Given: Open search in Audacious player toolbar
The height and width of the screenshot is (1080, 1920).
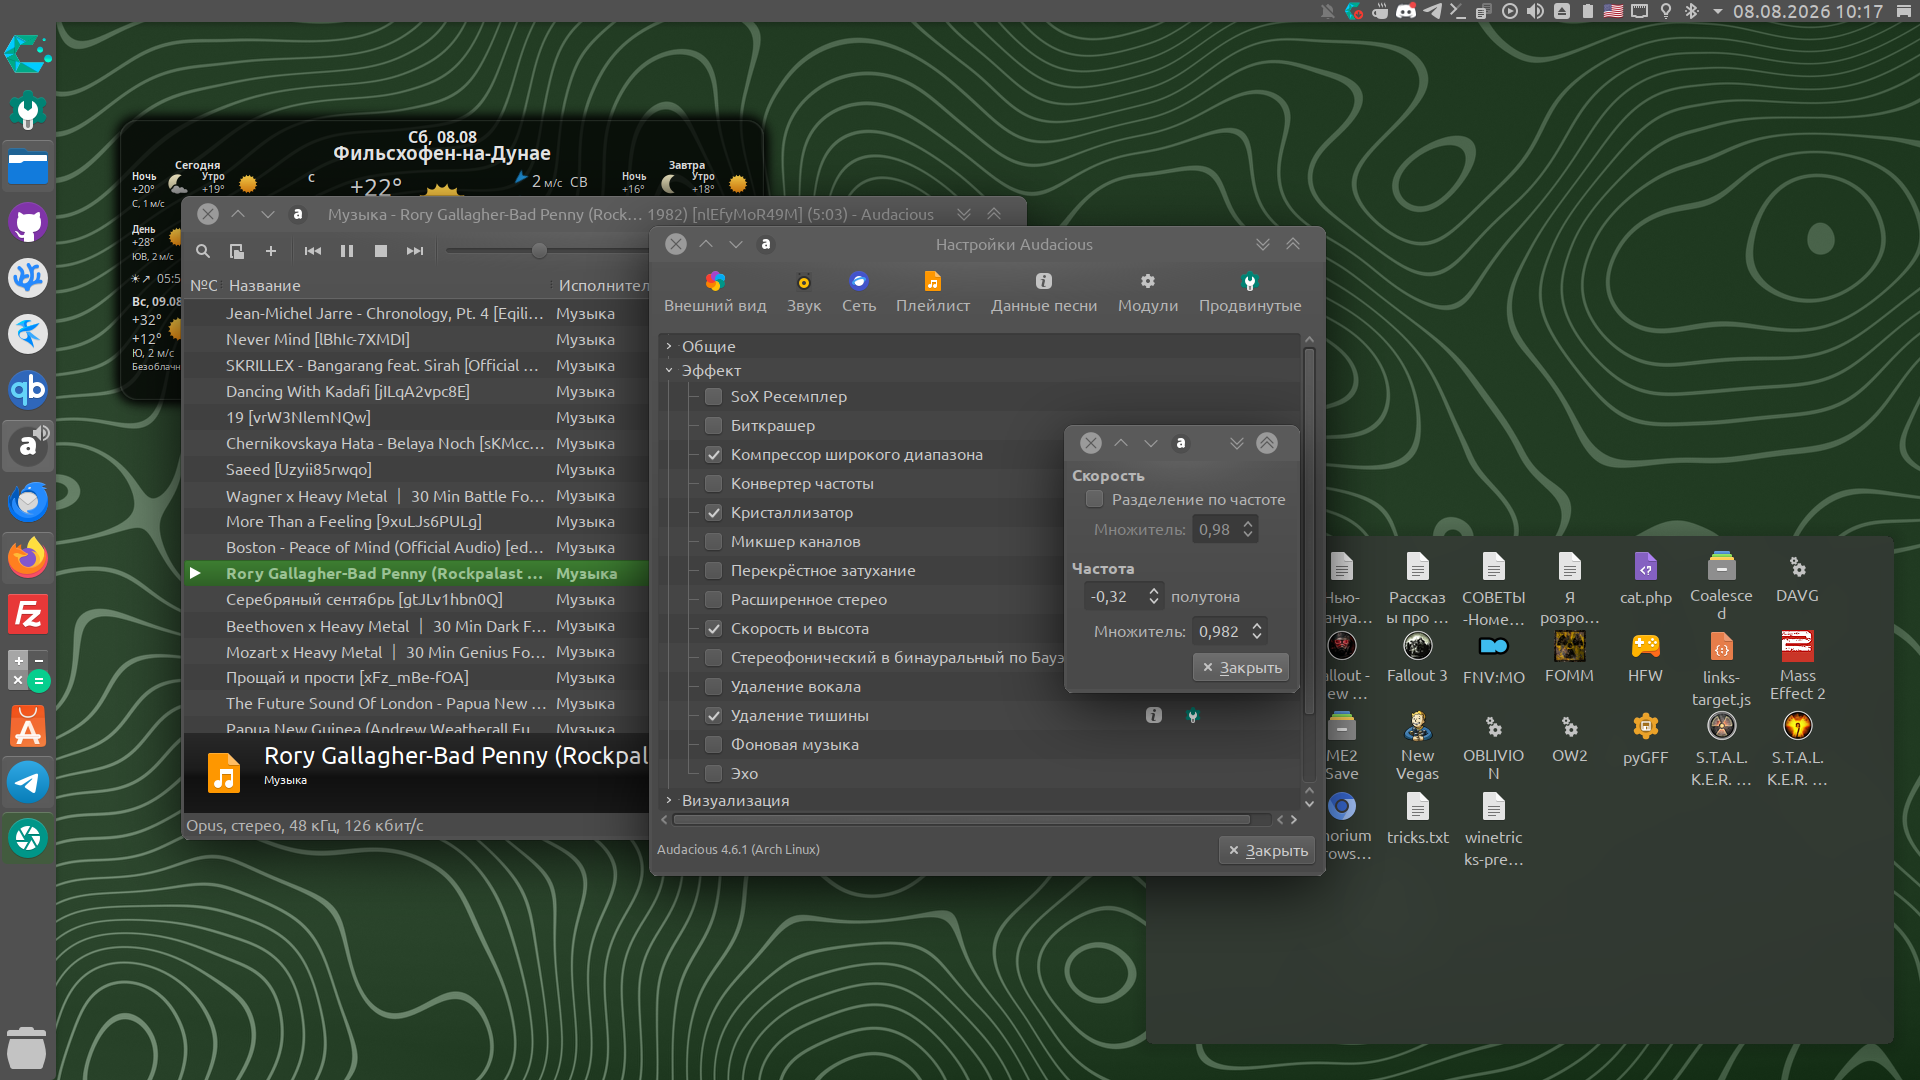Looking at the screenshot, I should pyautogui.click(x=203, y=251).
